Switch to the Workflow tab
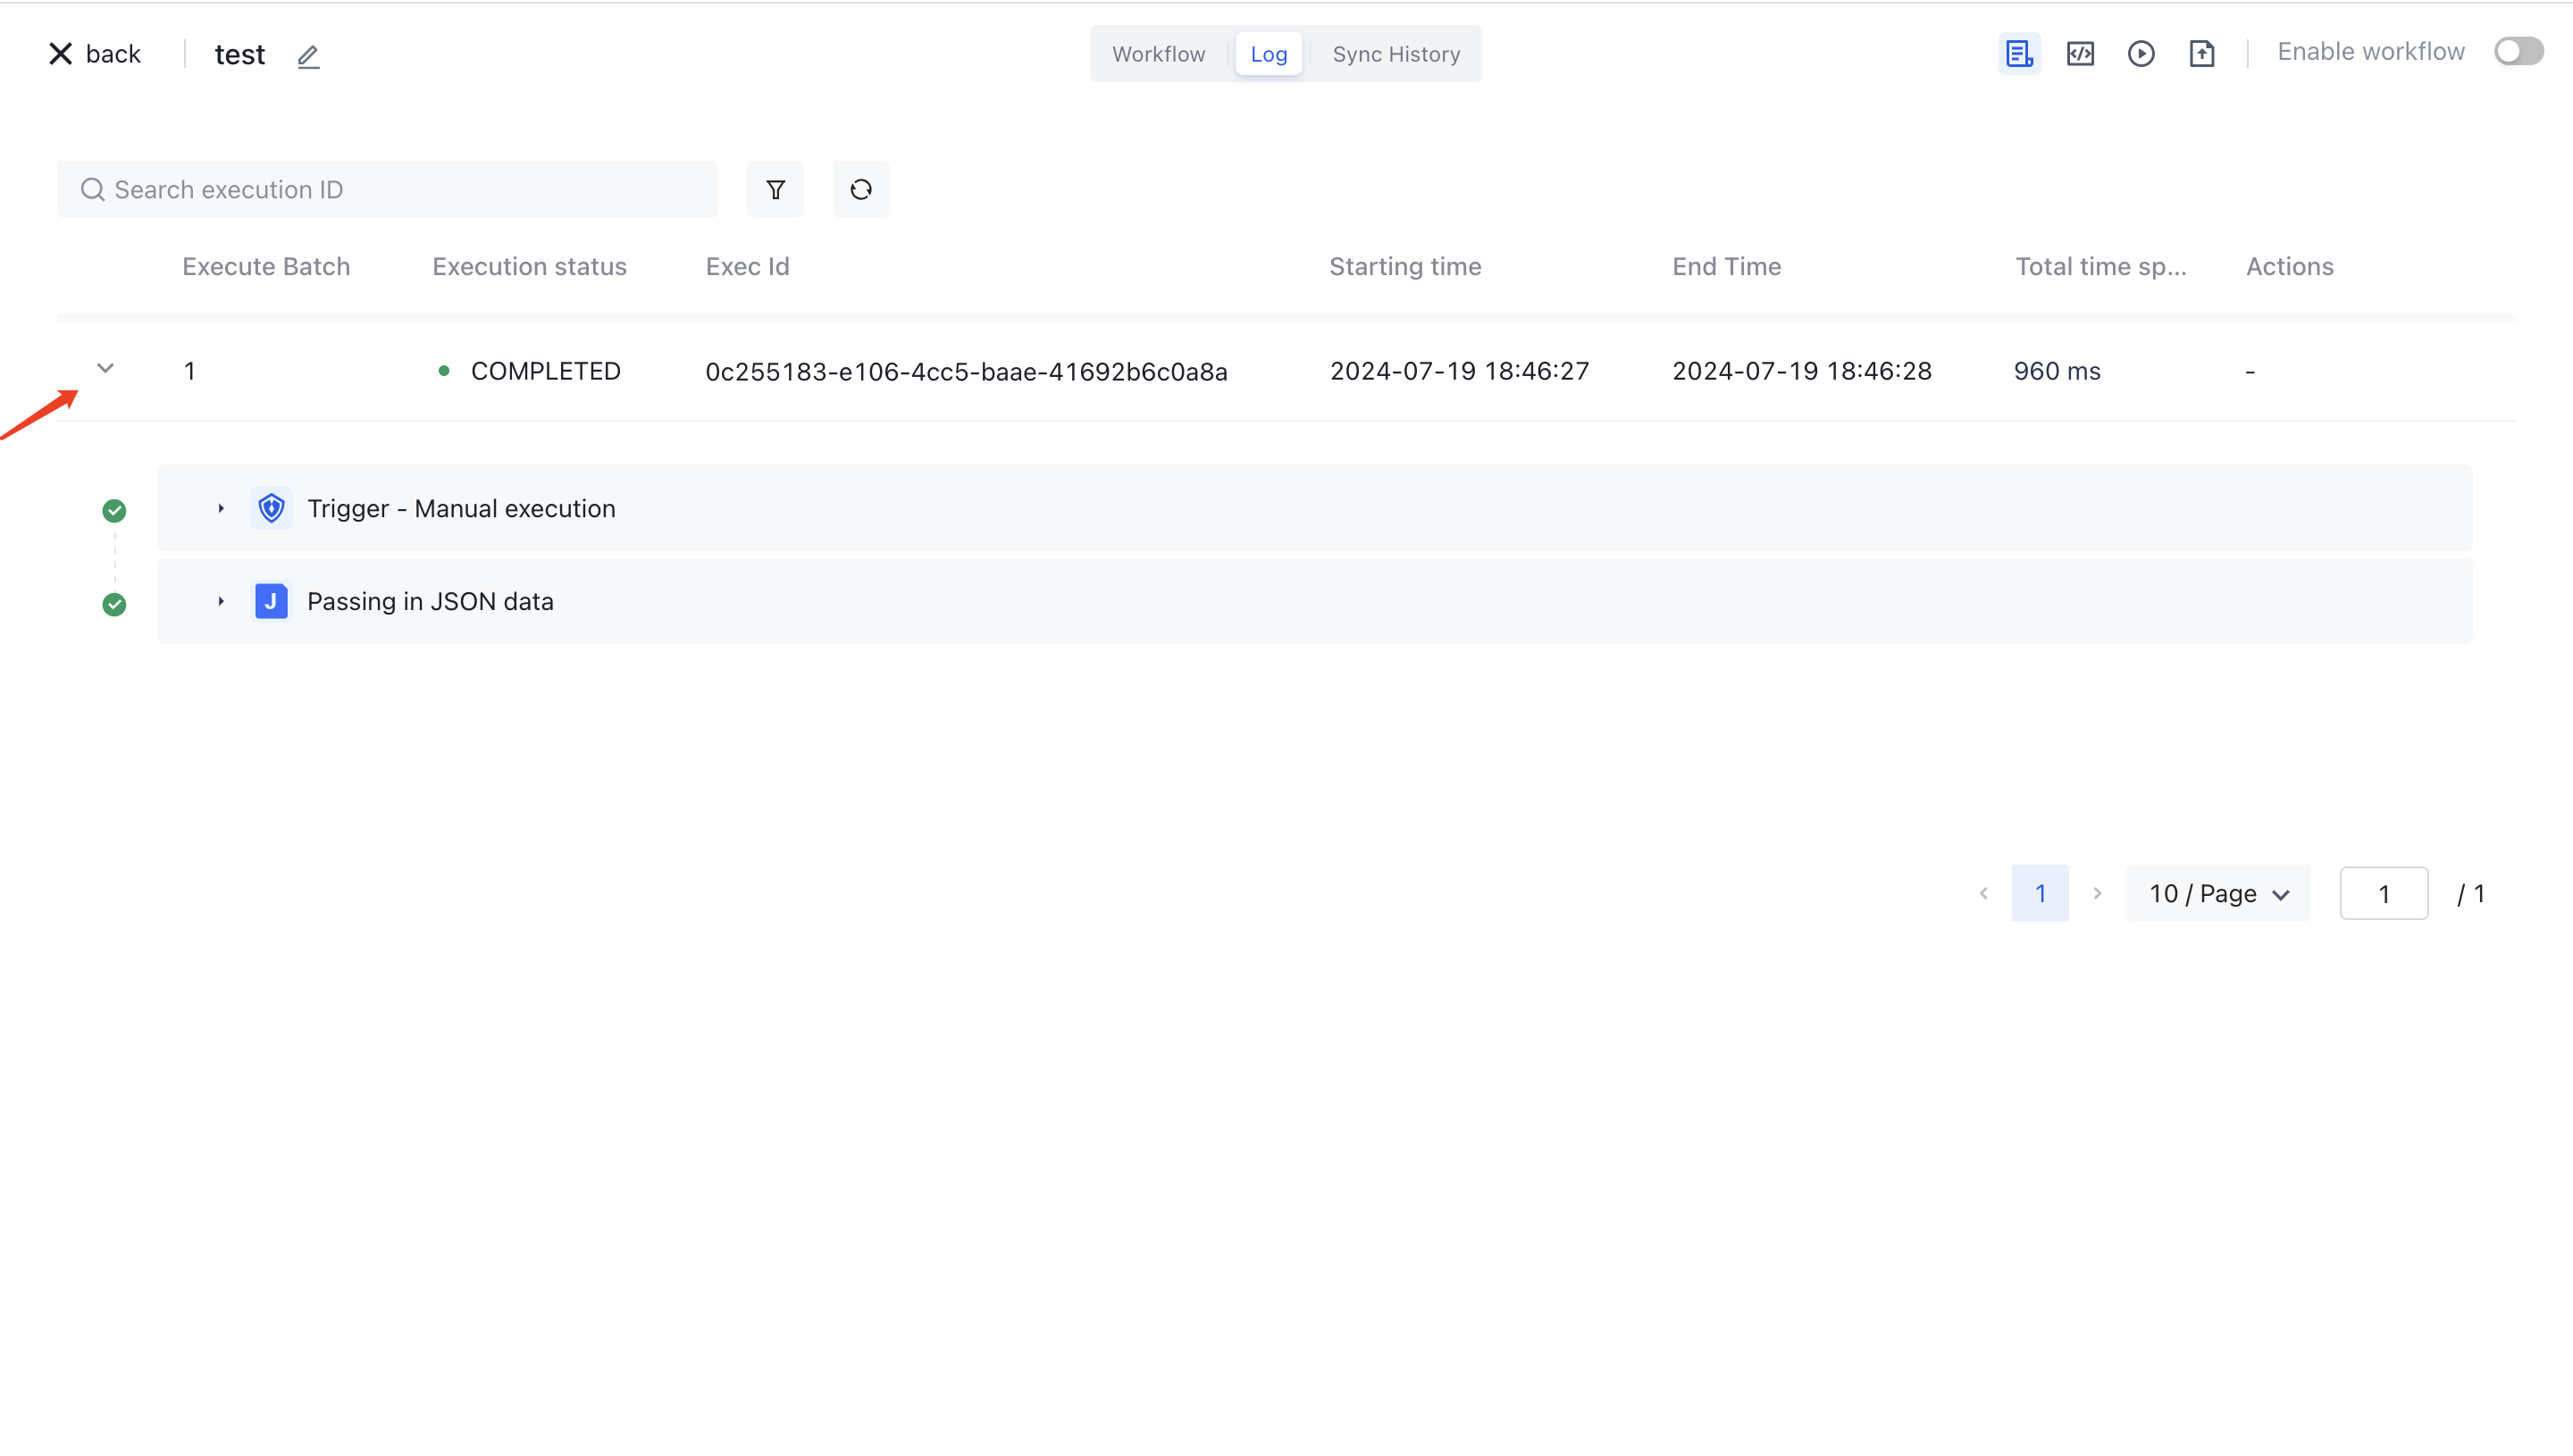Screen dimensions: 2573x1456 [1158, 54]
